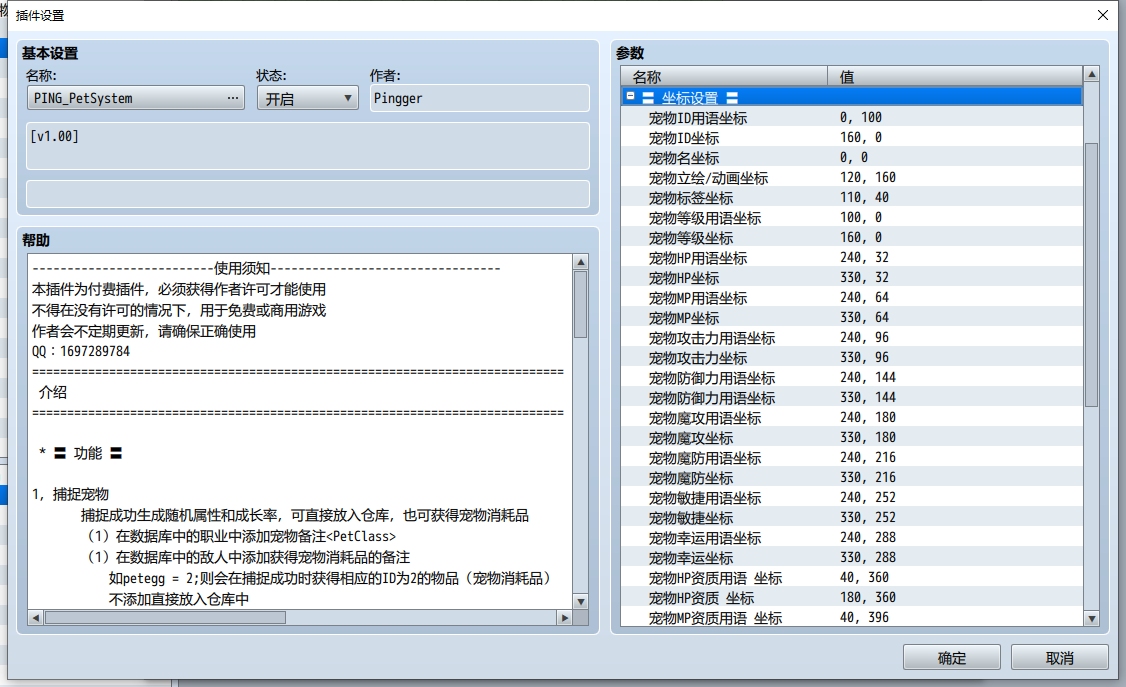The height and width of the screenshot is (687, 1126).
Task: Collapse the 坐标设置 parameter group
Action: pos(631,96)
